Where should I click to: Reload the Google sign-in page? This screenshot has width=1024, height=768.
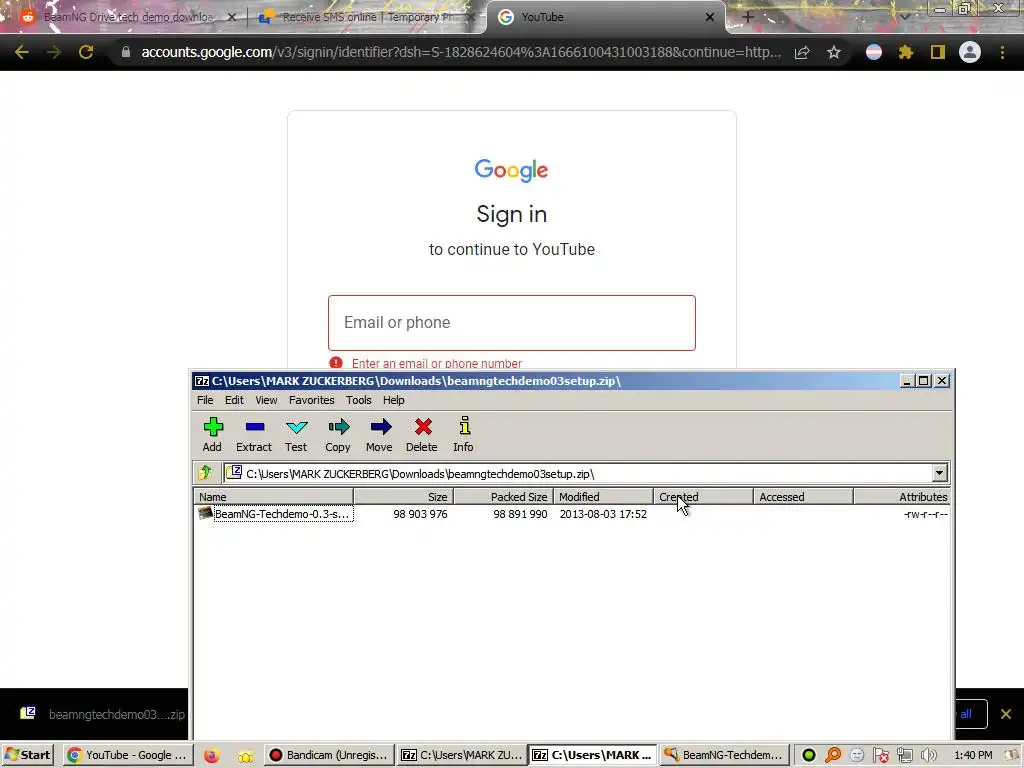(x=86, y=52)
